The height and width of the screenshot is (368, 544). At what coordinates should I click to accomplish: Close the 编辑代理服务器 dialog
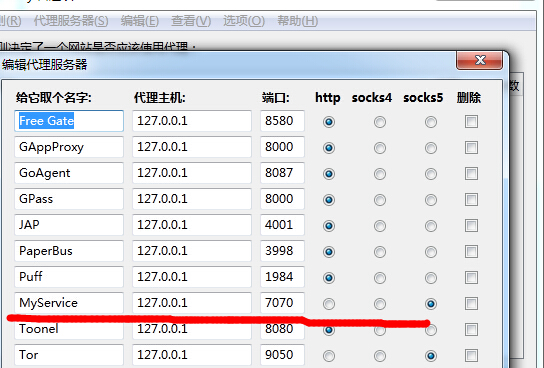479,60
